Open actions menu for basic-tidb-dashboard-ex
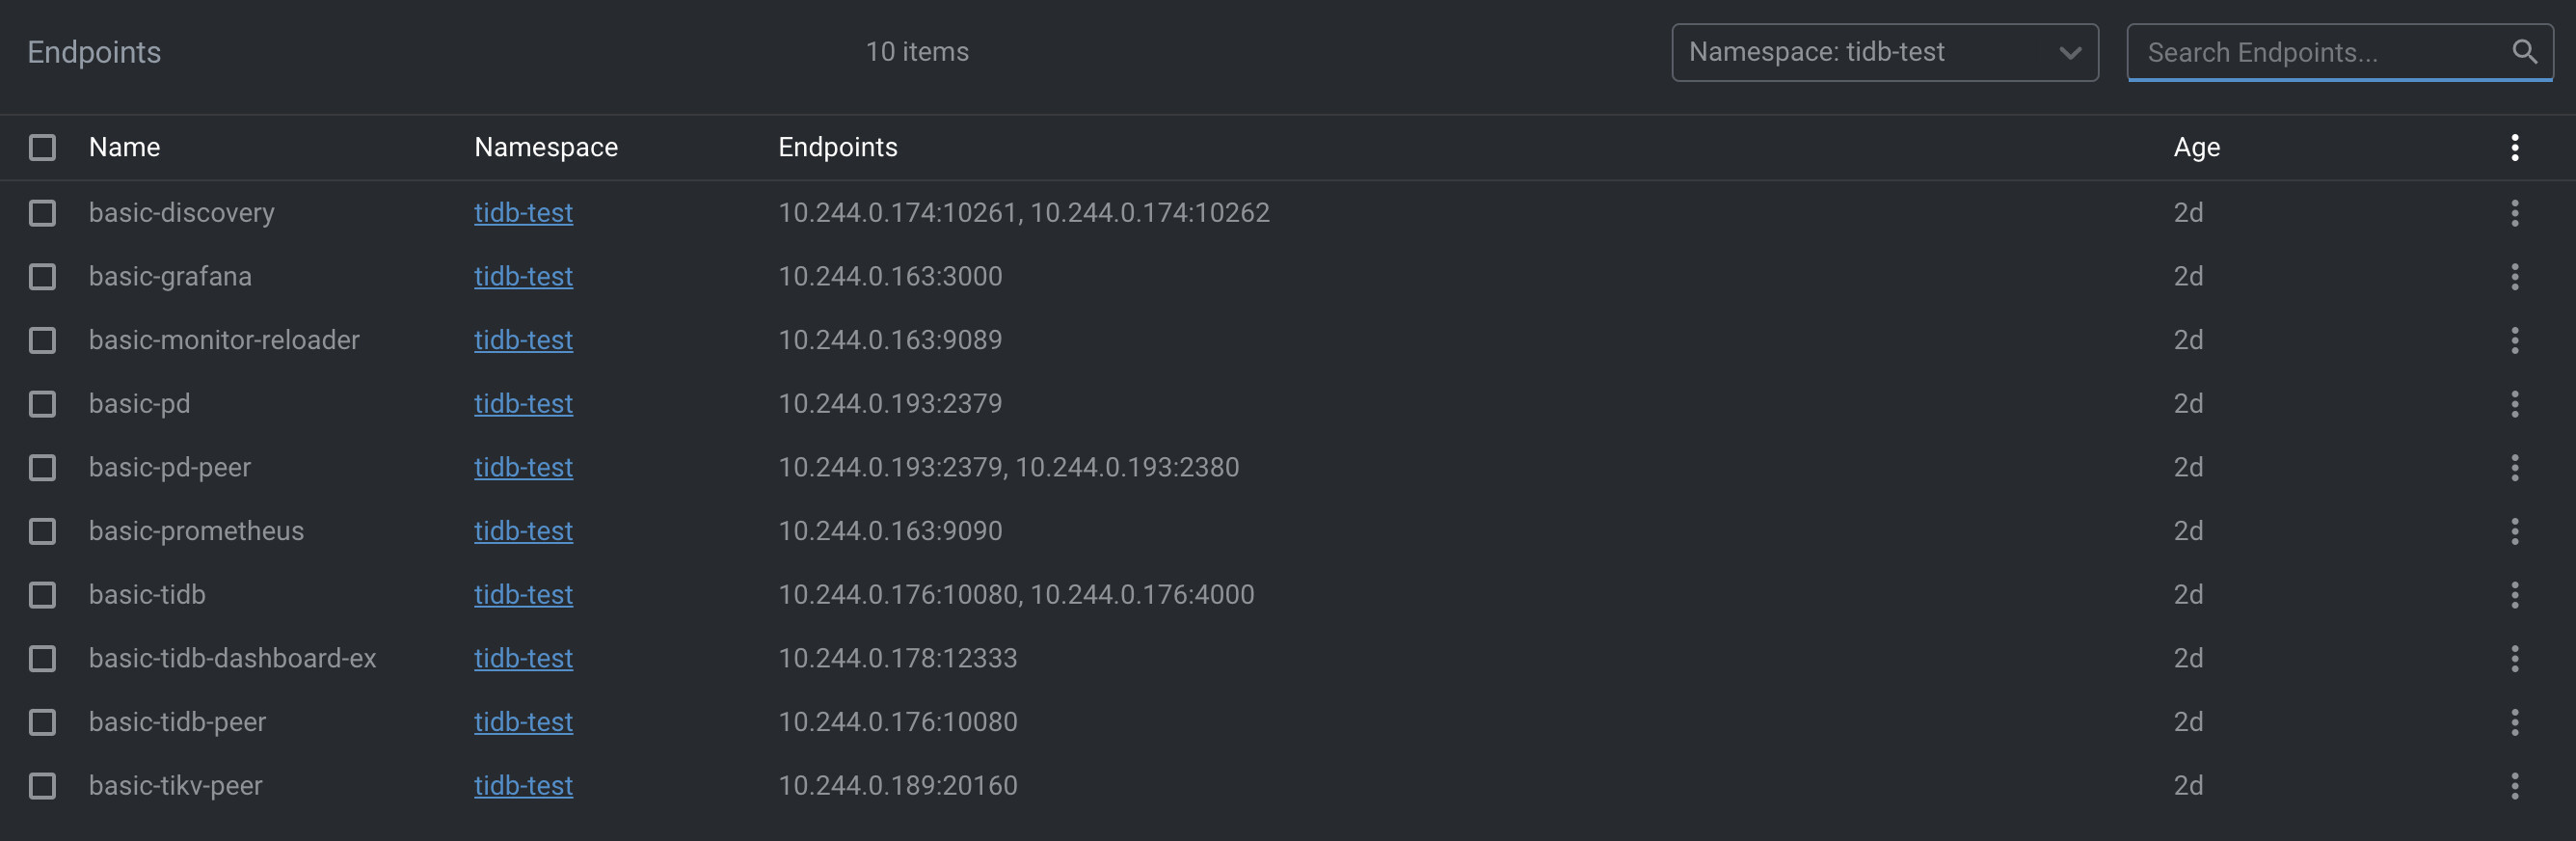Viewport: 2576px width, 841px height. [2514, 658]
